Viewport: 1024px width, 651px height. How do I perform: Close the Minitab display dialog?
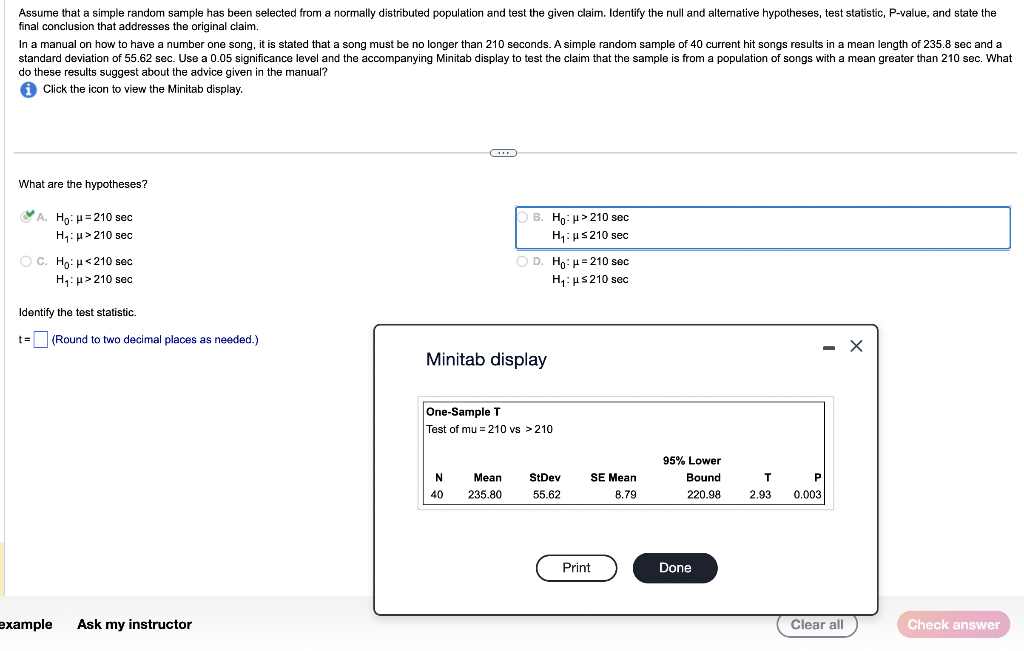click(856, 346)
